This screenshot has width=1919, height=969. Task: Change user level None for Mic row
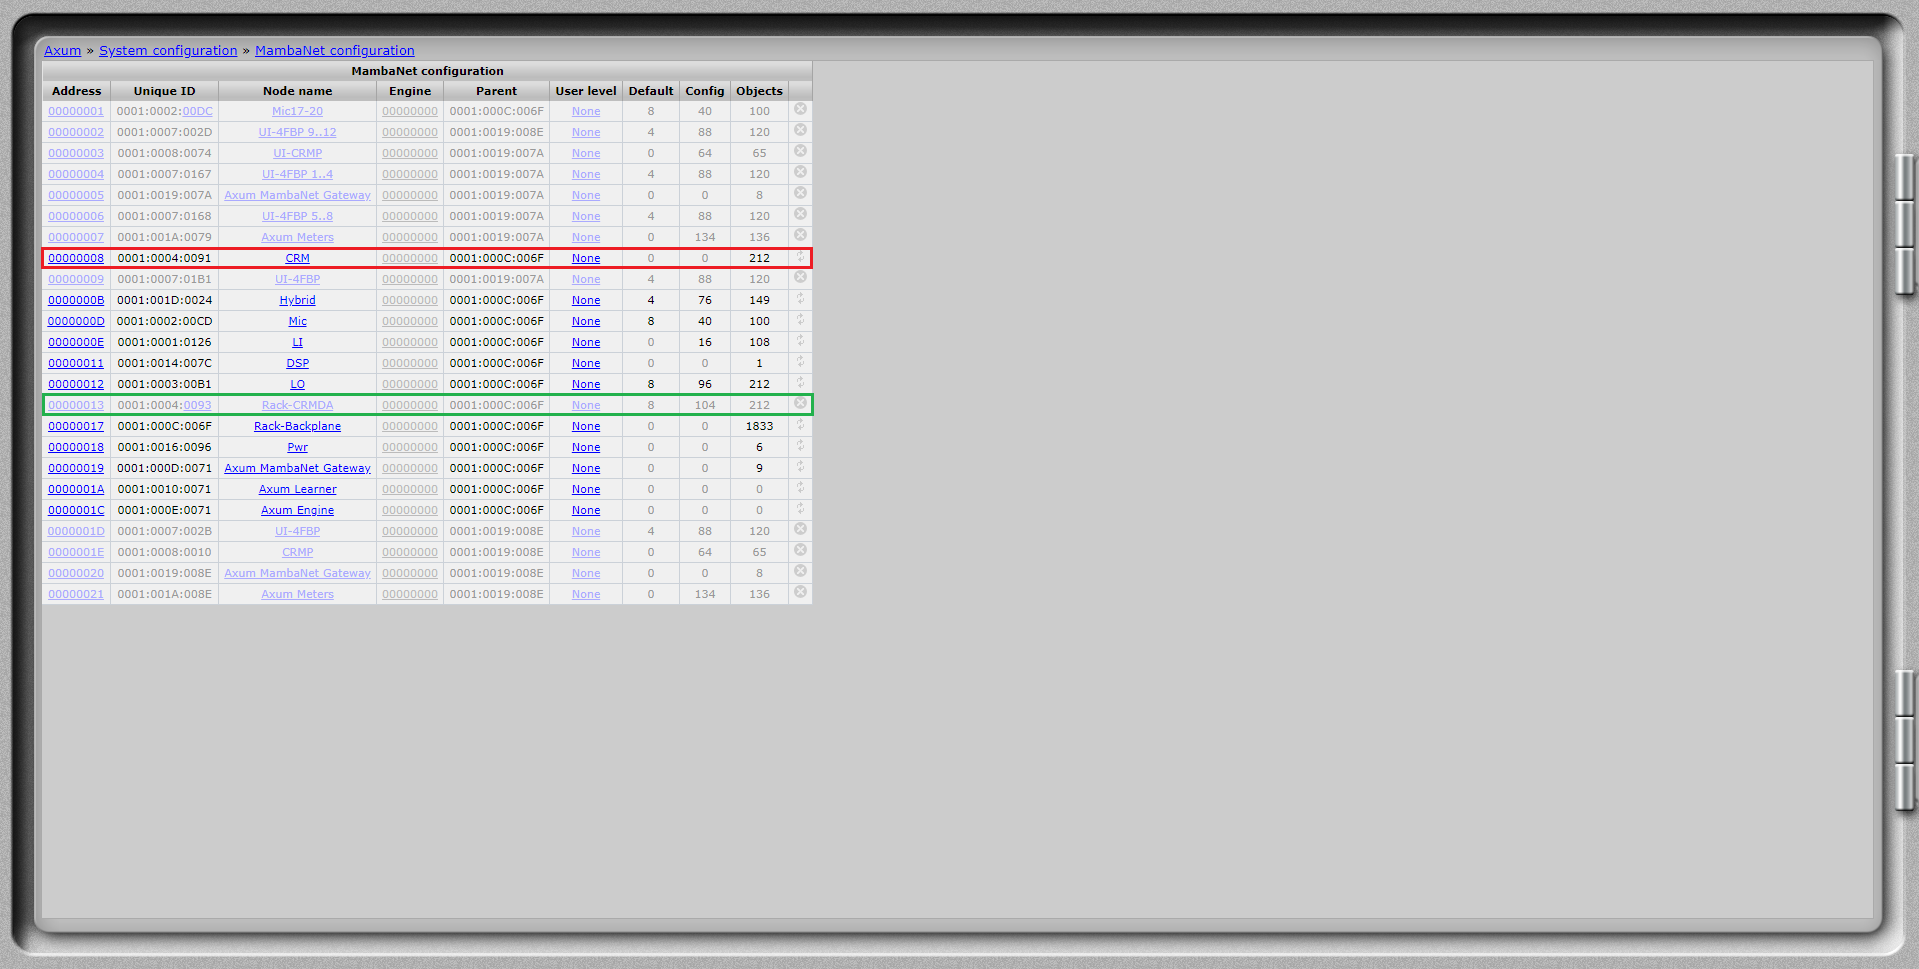pos(586,322)
